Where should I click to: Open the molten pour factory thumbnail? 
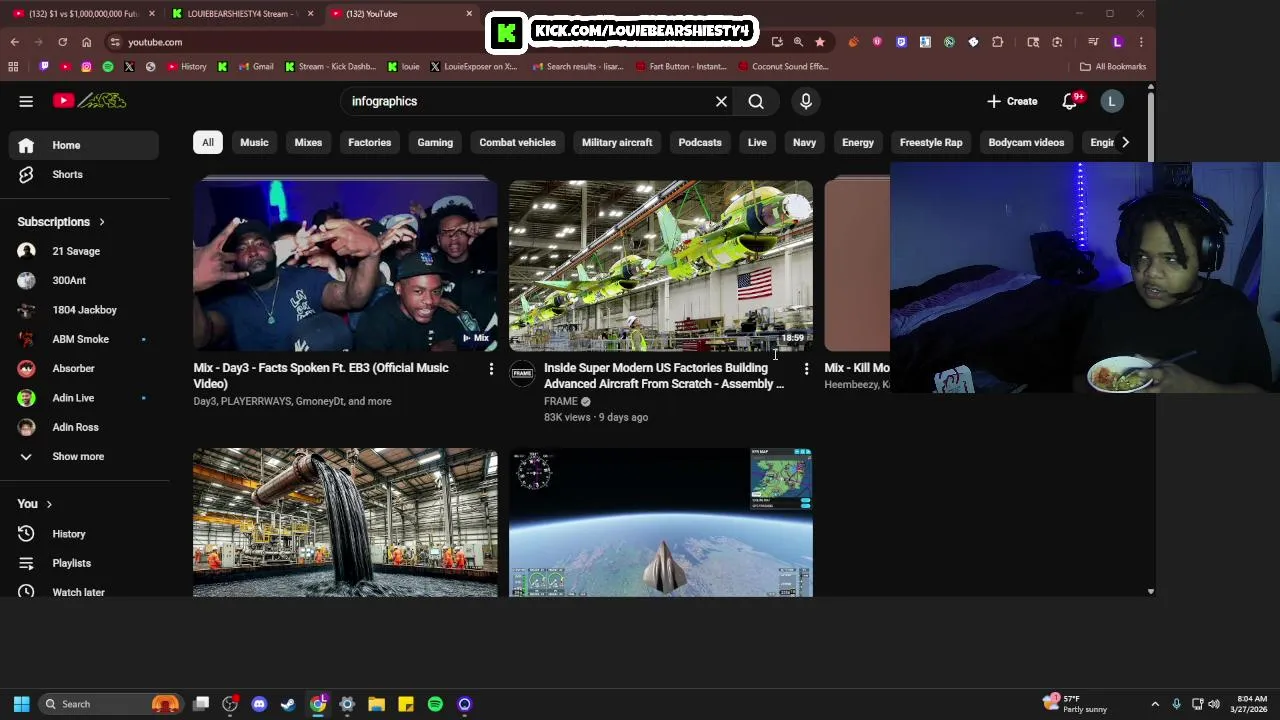tap(345, 522)
